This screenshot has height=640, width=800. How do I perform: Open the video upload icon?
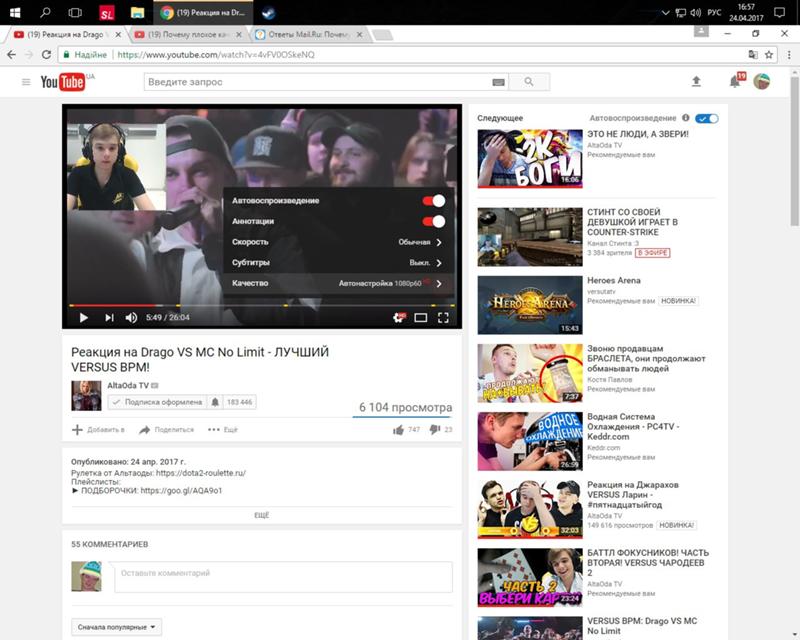[696, 81]
